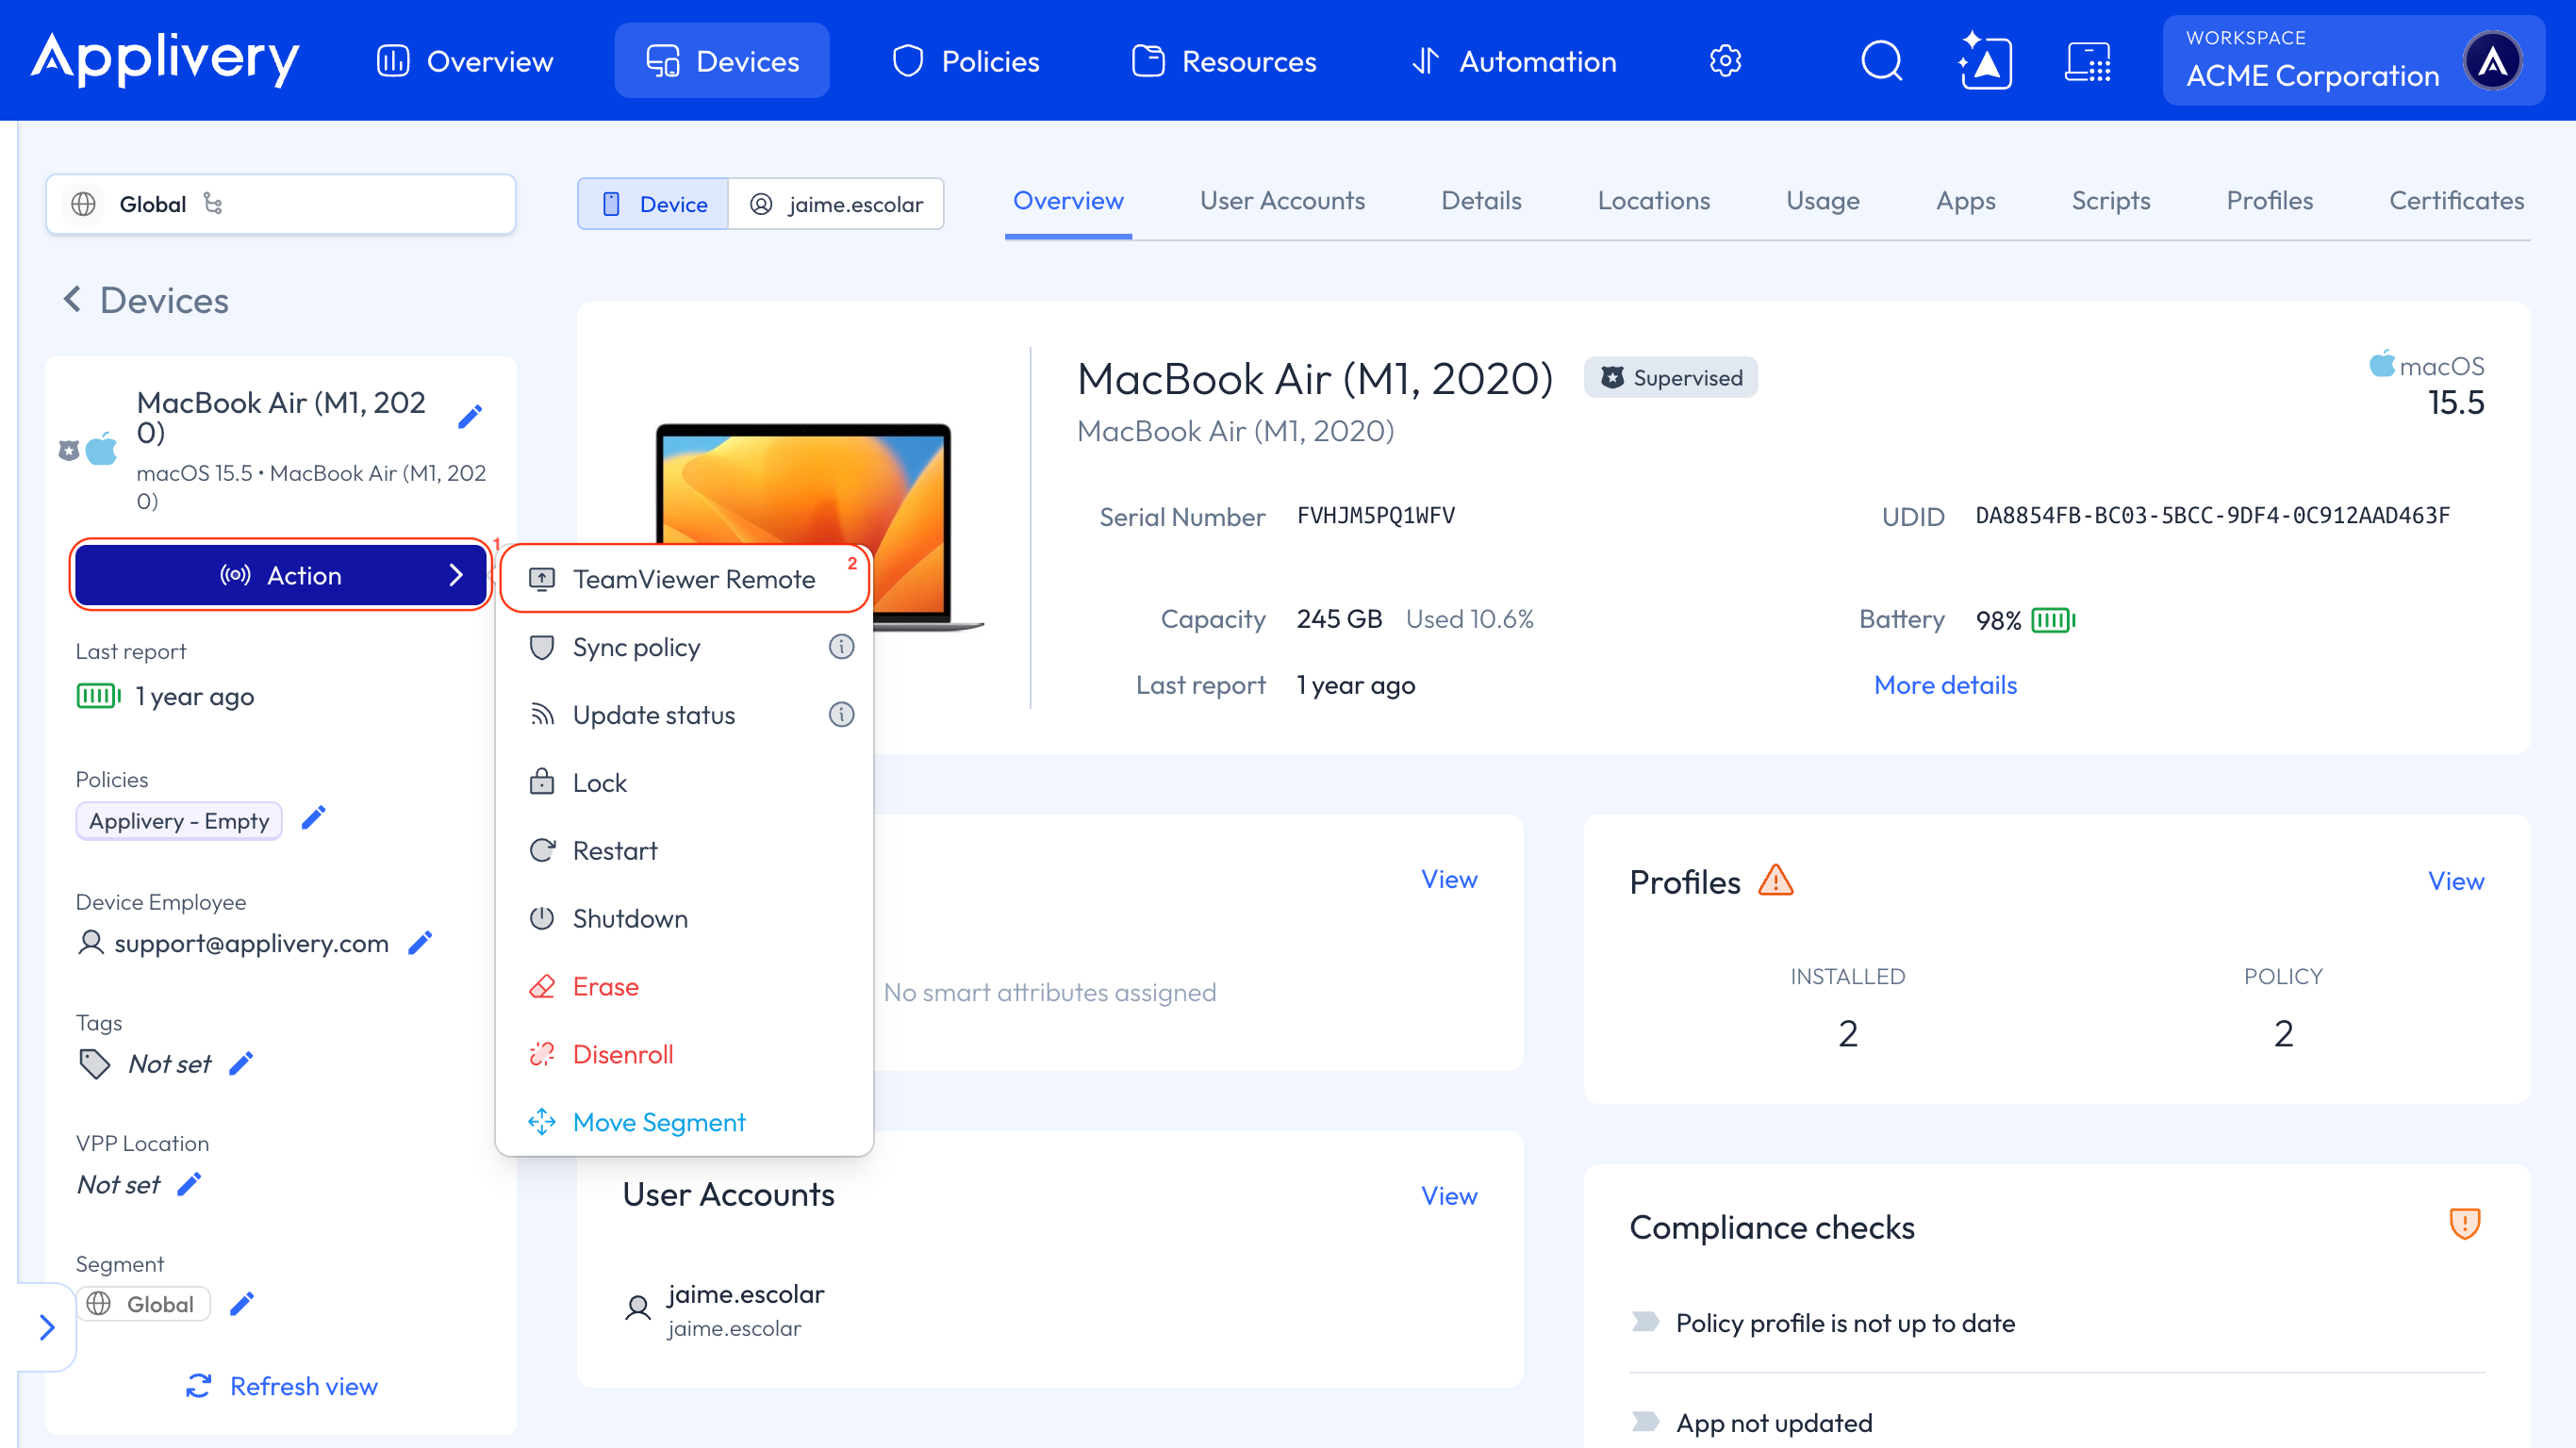Click the segment tree icon next to Global
This screenshot has width=2576, height=1448.
tap(213, 204)
